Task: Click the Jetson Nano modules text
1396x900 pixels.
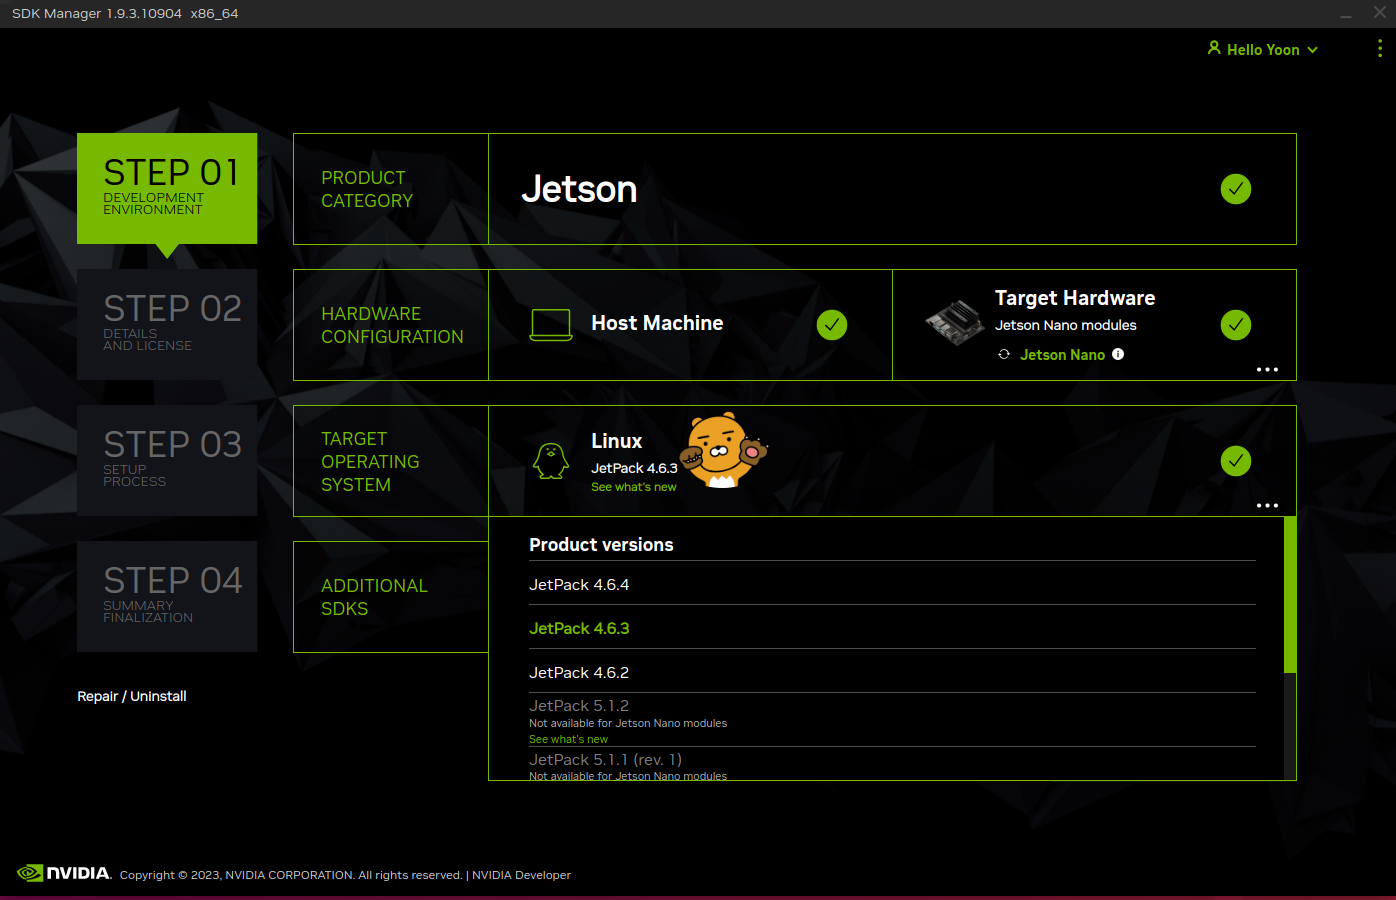Action: pos(1065,325)
